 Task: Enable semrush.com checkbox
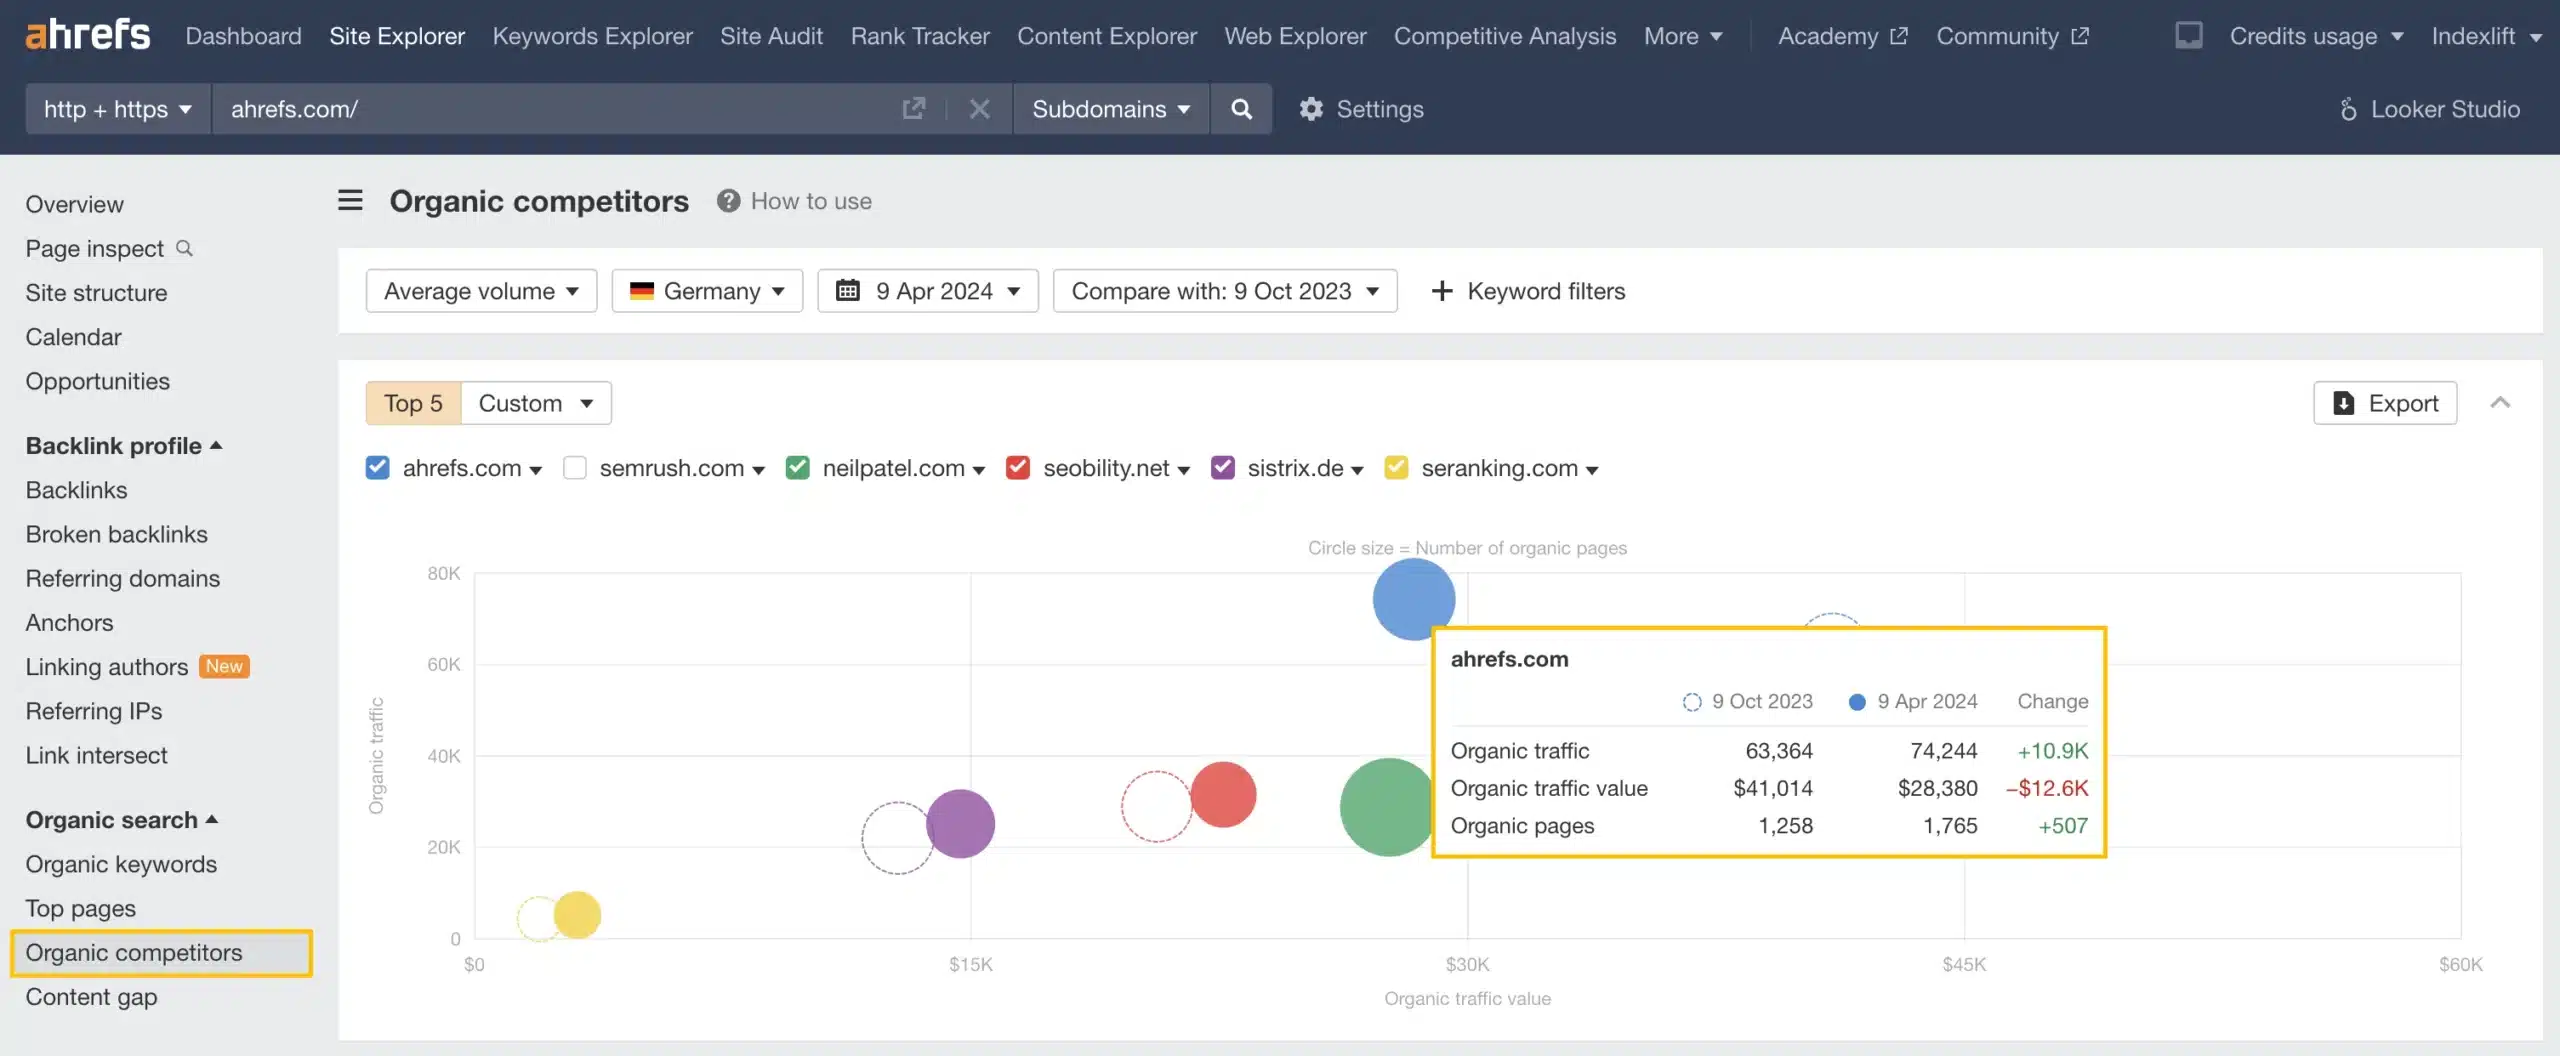(574, 467)
